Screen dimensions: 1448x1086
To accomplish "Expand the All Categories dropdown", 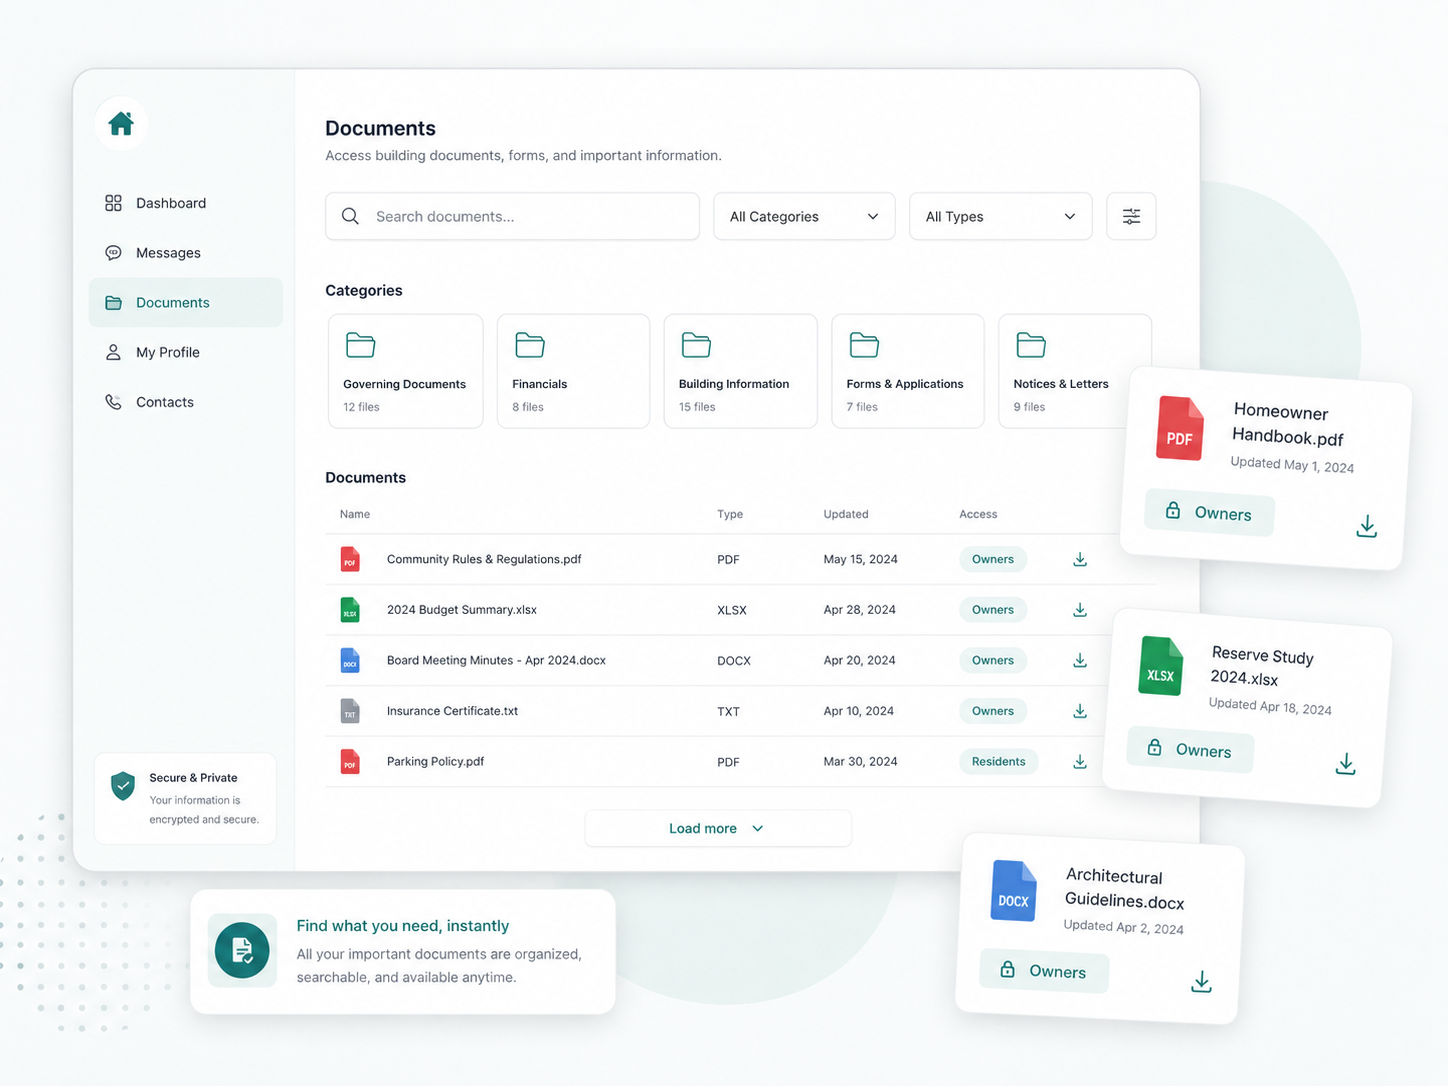I will click(x=804, y=216).
